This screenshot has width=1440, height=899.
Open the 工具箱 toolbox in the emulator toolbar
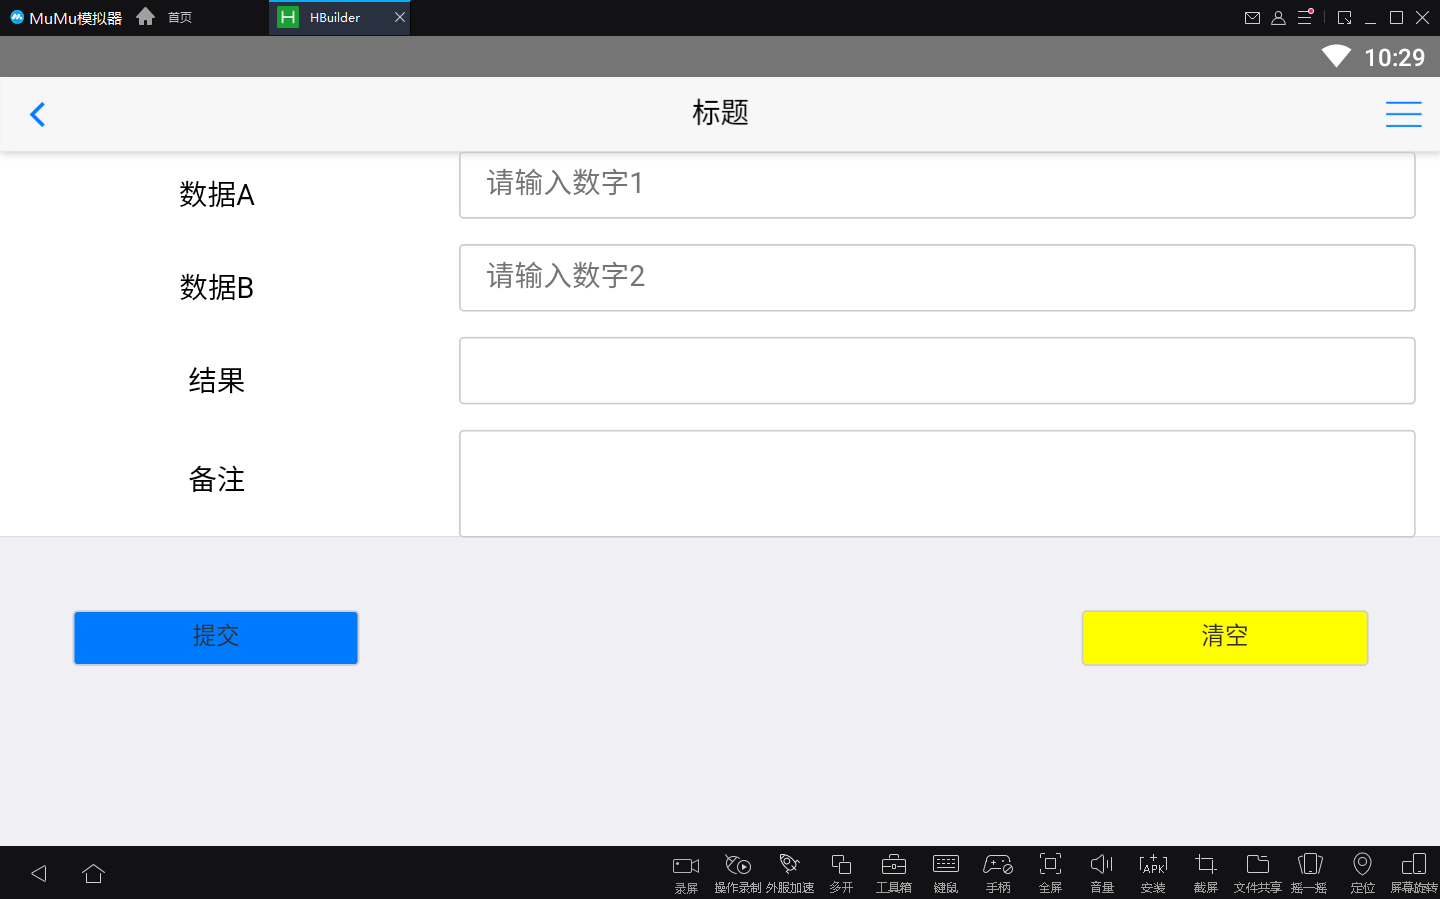(893, 870)
